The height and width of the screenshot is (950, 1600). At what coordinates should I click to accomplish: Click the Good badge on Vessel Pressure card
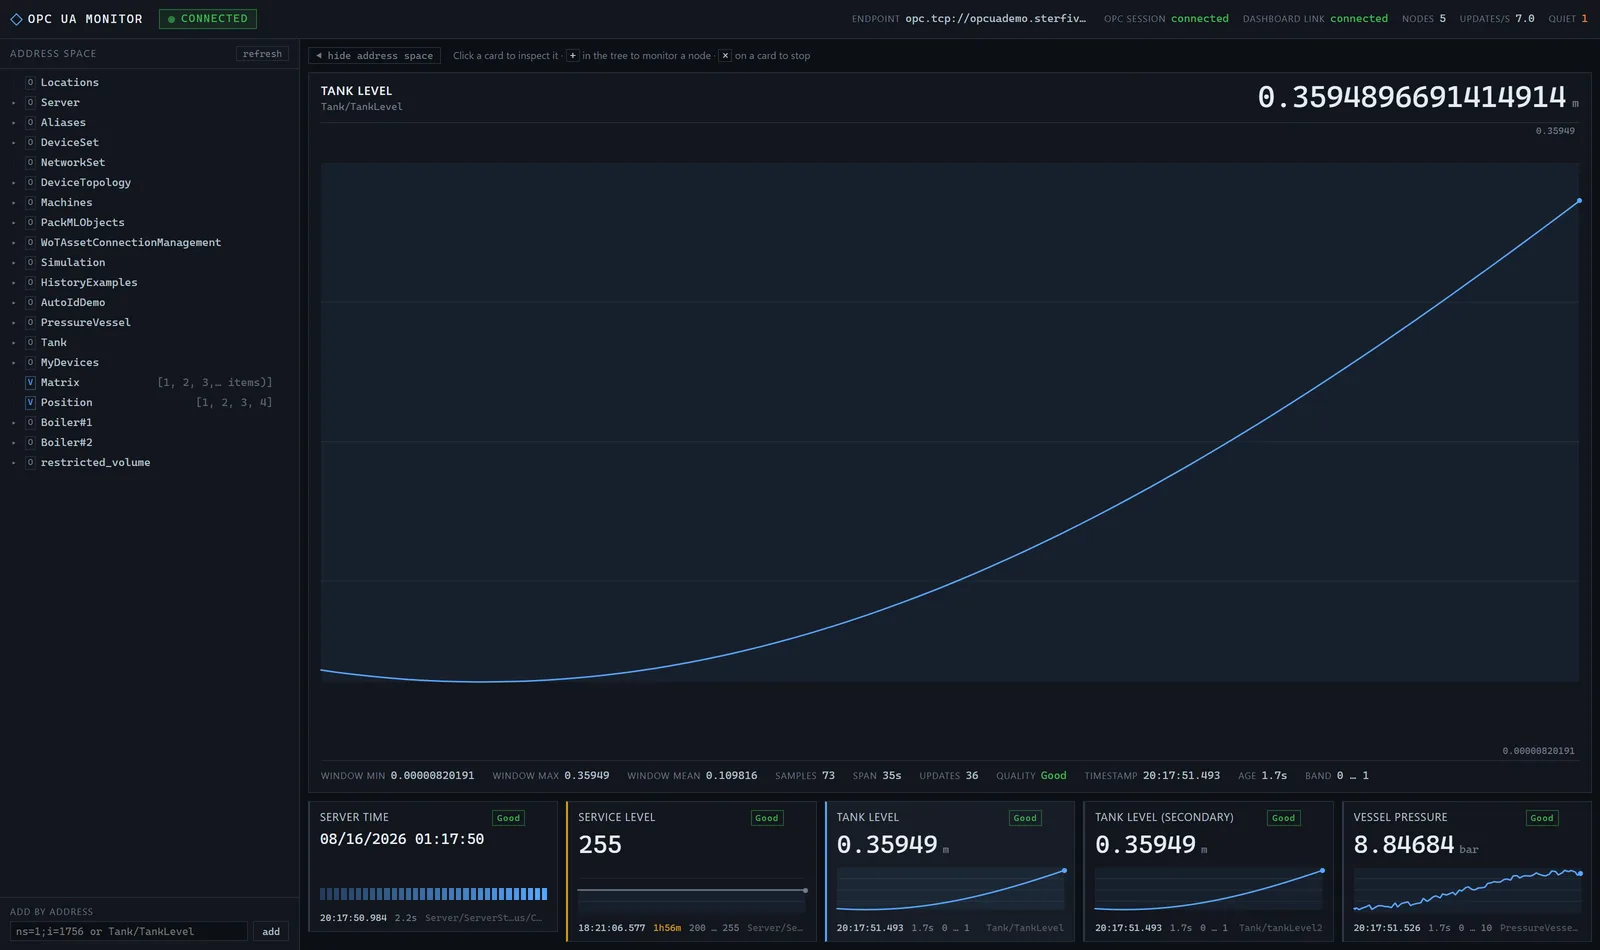(1542, 818)
